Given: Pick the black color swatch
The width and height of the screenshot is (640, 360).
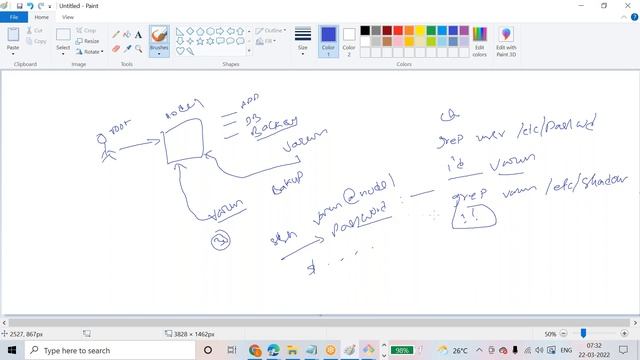Looking at the screenshot, I should tap(365, 31).
